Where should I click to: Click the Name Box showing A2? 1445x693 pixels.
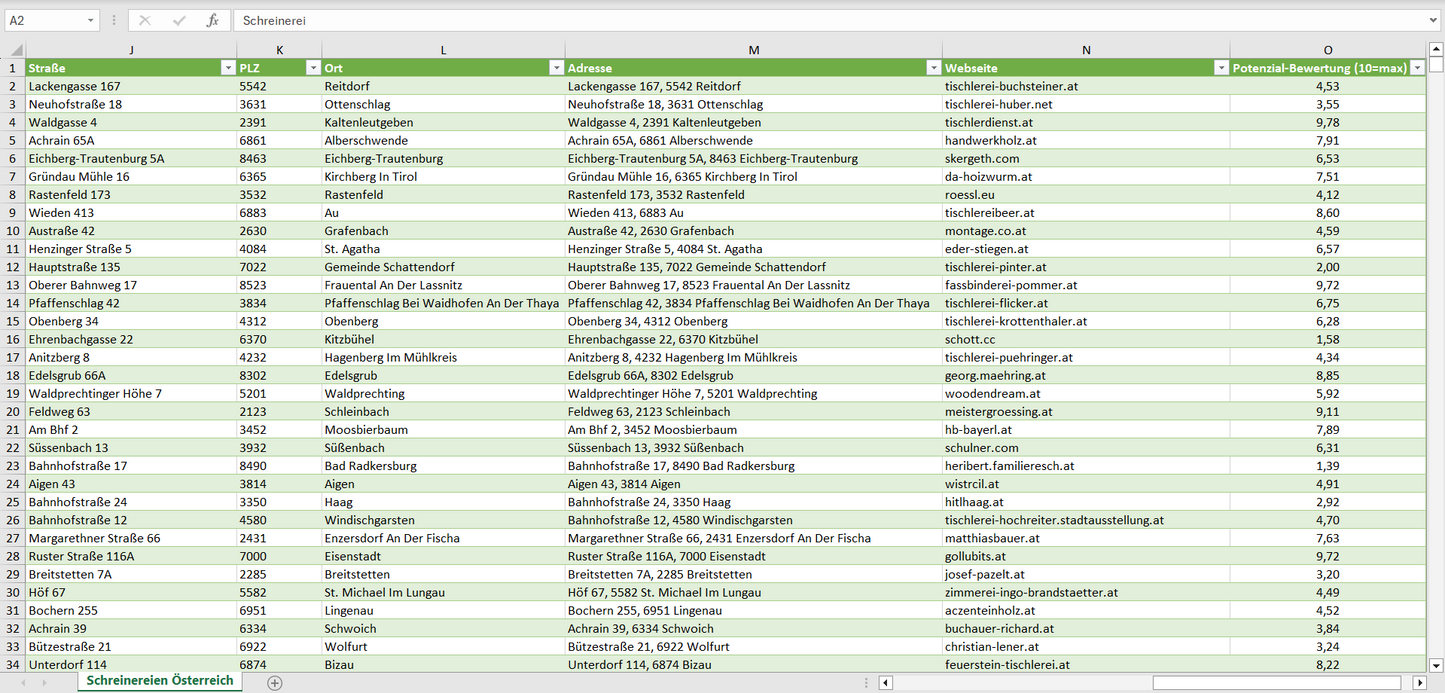click(45, 20)
